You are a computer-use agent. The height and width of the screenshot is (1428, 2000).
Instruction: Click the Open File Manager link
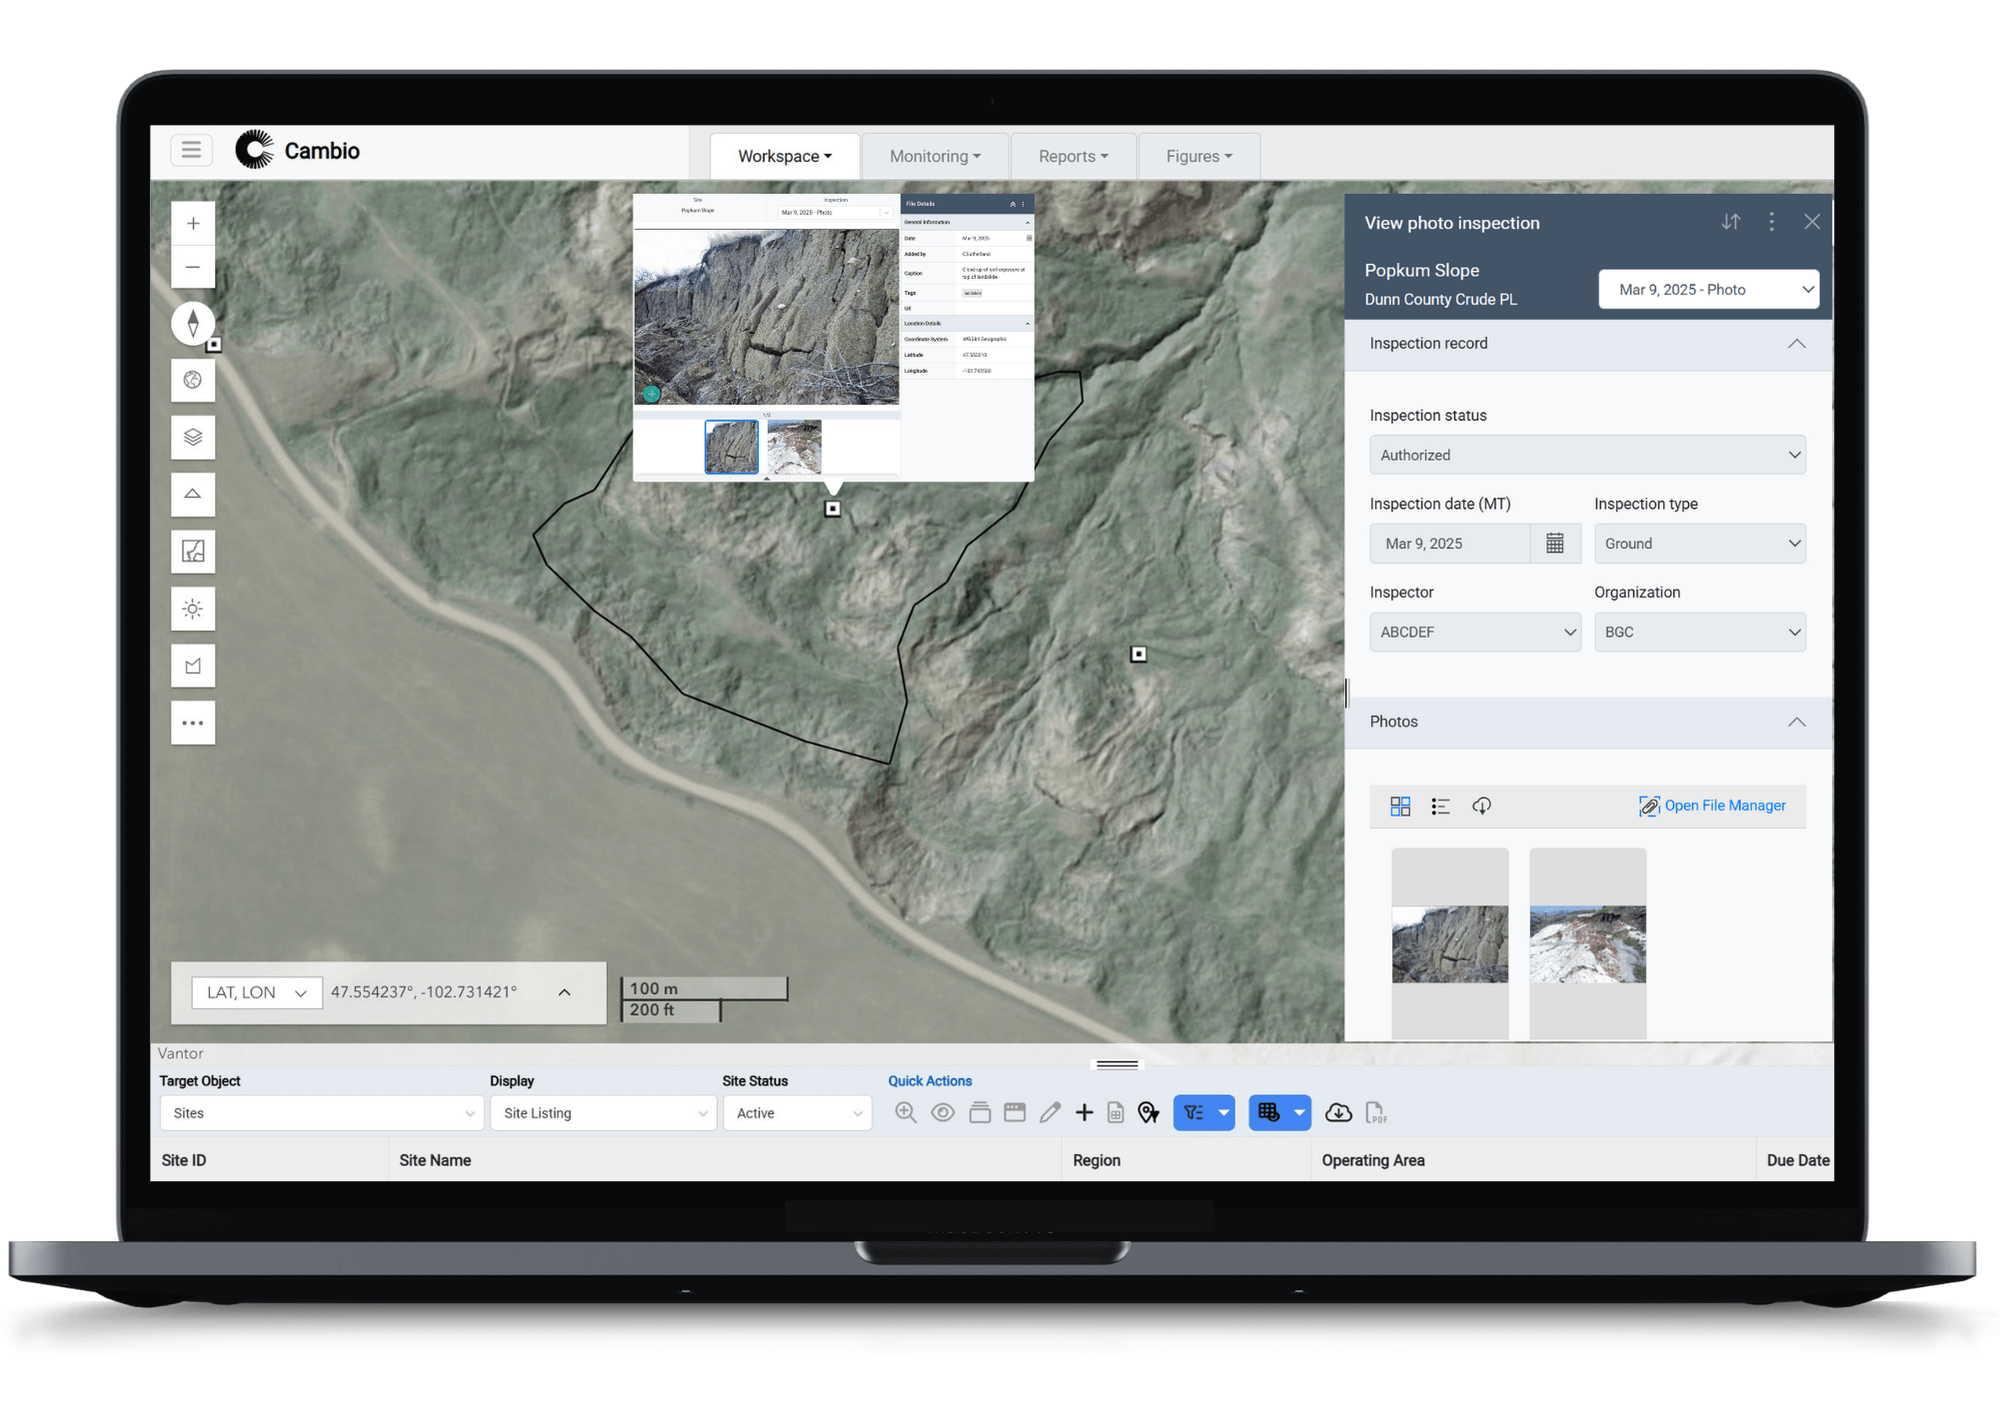pyautogui.click(x=1713, y=805)
